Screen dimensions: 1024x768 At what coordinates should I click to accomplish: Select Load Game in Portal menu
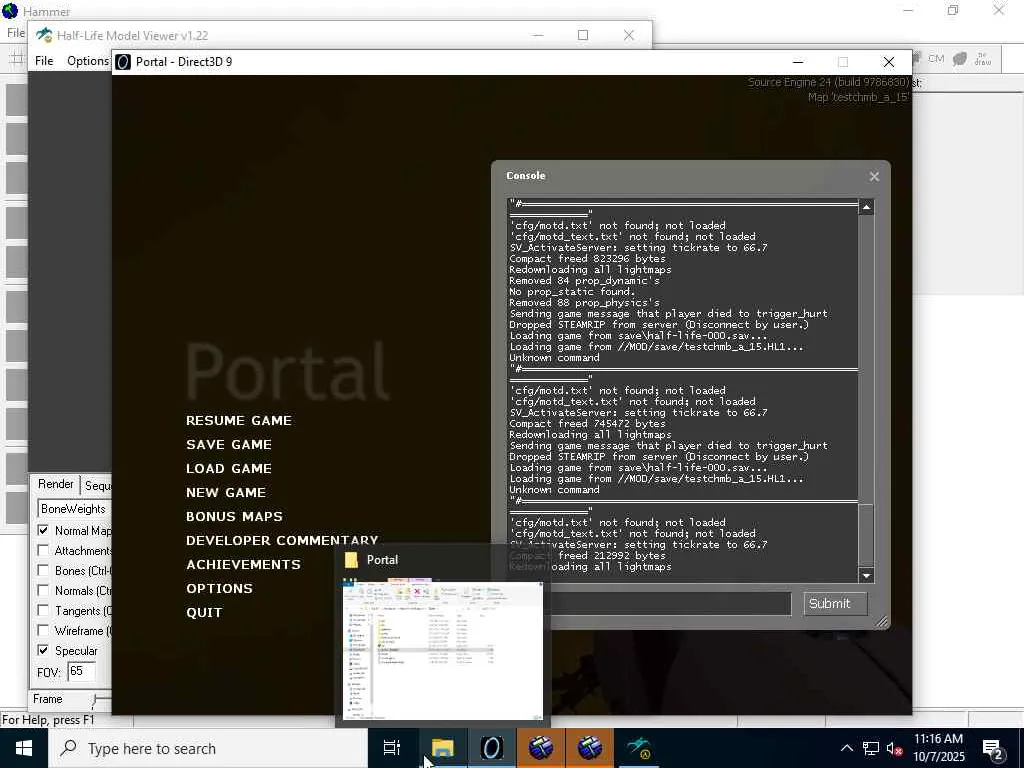tap(229, 469)
